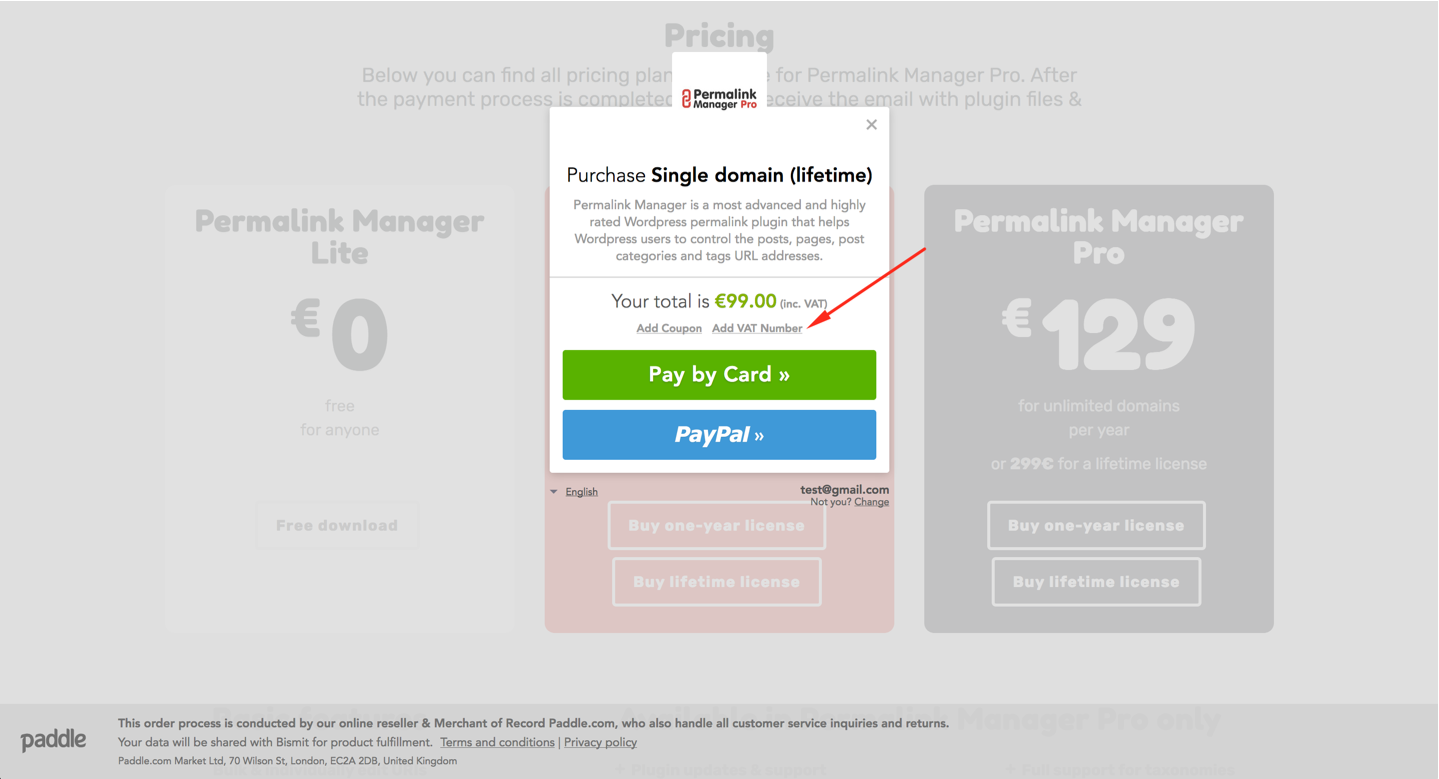Select the Permalink Manager Lite card heading
Image resolution: width=1439 pixels, height=779 pixels.
[340, 236]
